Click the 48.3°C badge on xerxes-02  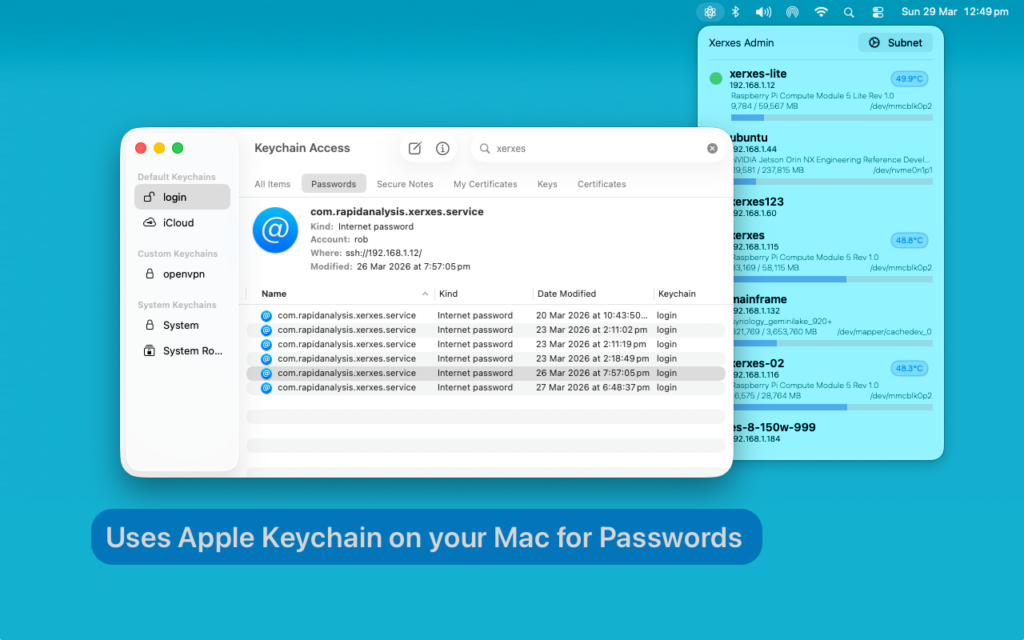point(909,368)
